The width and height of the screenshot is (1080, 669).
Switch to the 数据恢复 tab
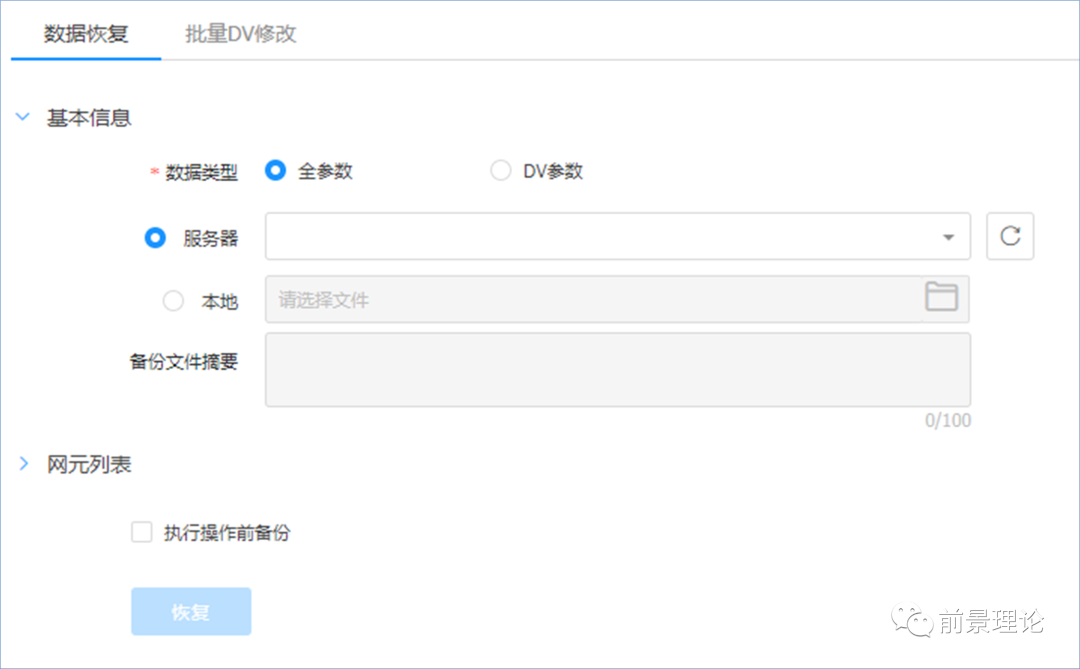click(x=86, y=33)
